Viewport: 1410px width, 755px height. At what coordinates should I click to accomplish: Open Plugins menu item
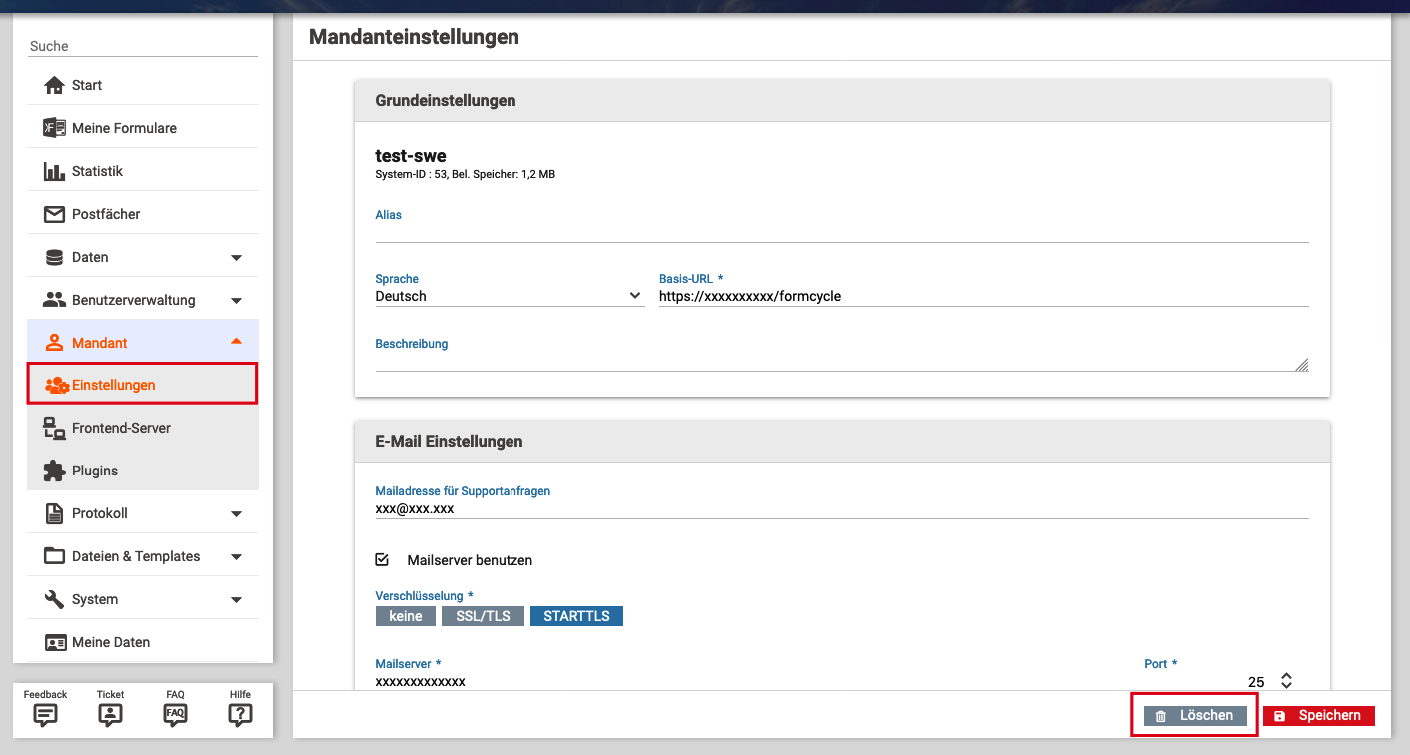[x=95, y=470]
